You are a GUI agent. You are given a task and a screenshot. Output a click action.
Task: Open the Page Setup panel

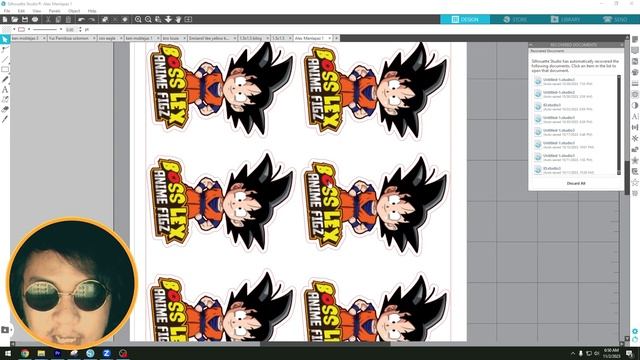coord(635,40)
